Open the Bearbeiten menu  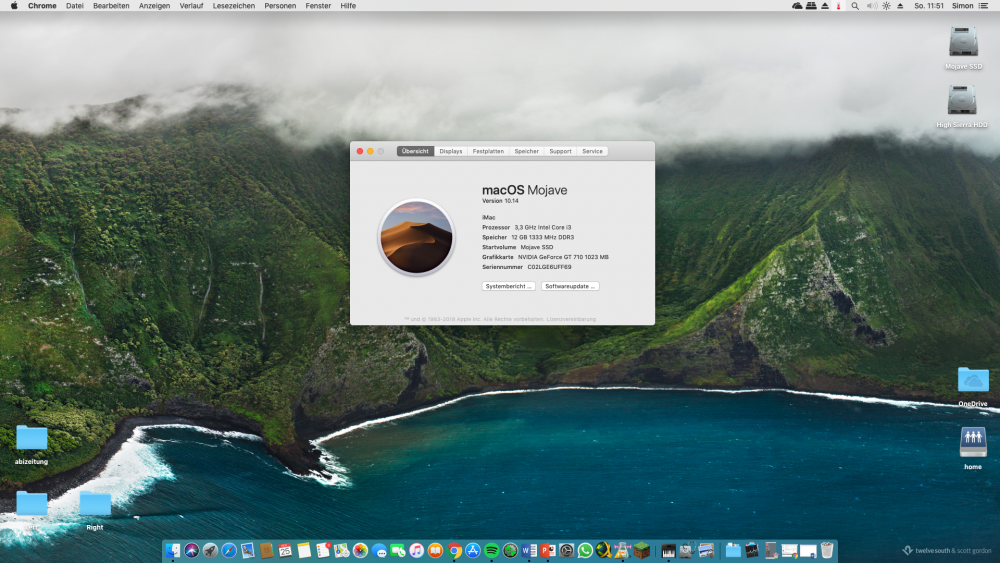[111, 6]
